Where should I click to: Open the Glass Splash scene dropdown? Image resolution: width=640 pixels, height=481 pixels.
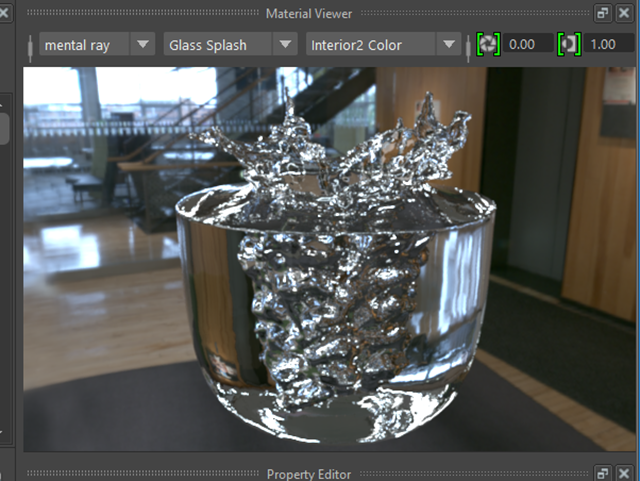click(x=230, y=44)
